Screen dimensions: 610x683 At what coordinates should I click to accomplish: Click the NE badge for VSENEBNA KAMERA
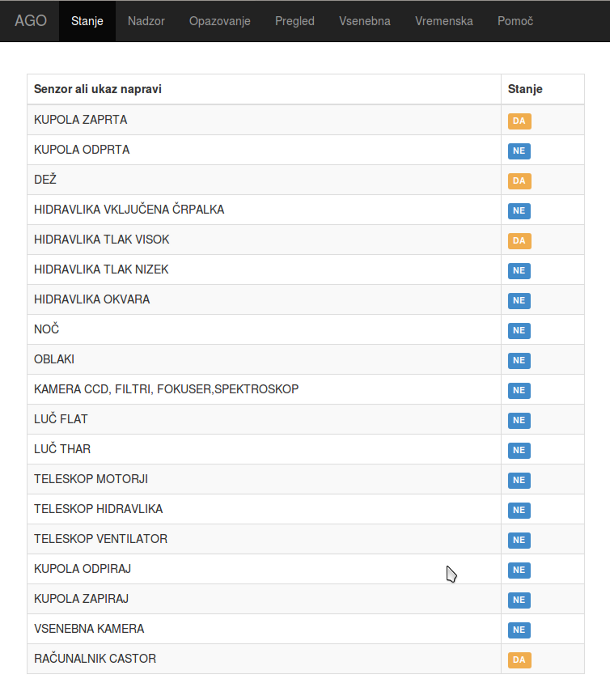pyautogui.click(x=519, y=630)
